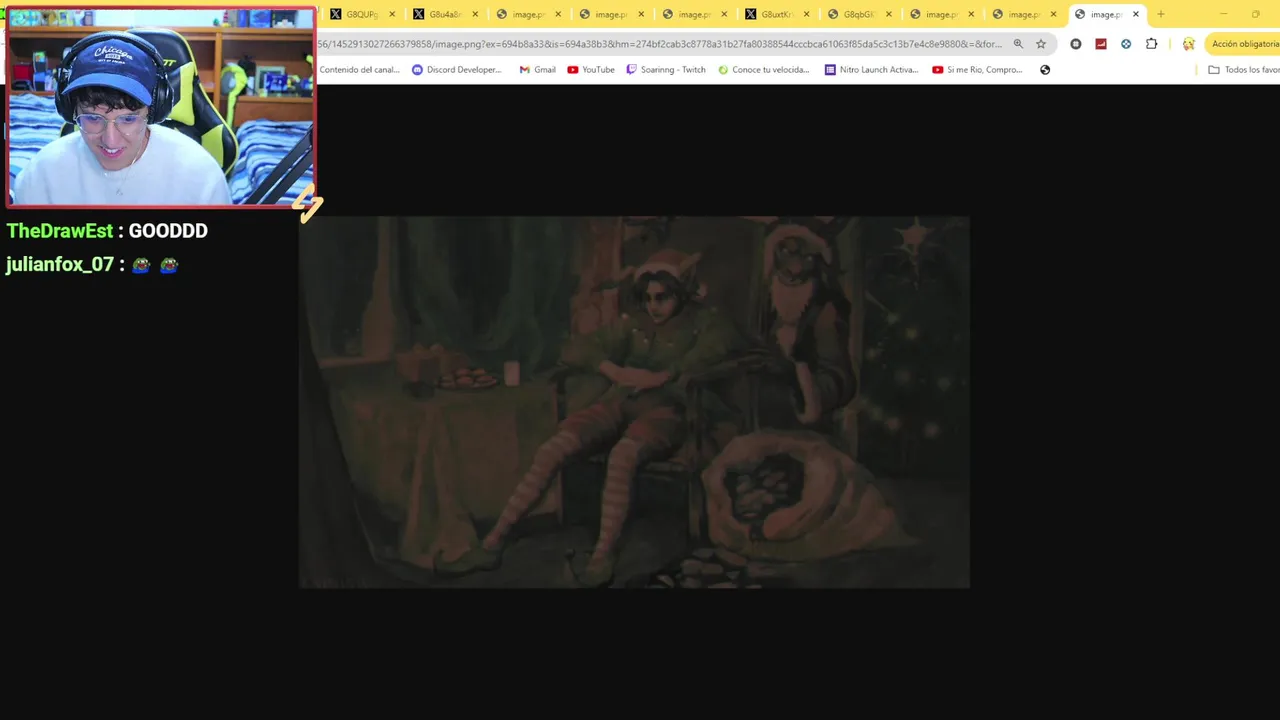
Task: Focus the image.png URL address bar
Action: click(x=660, y=44)
